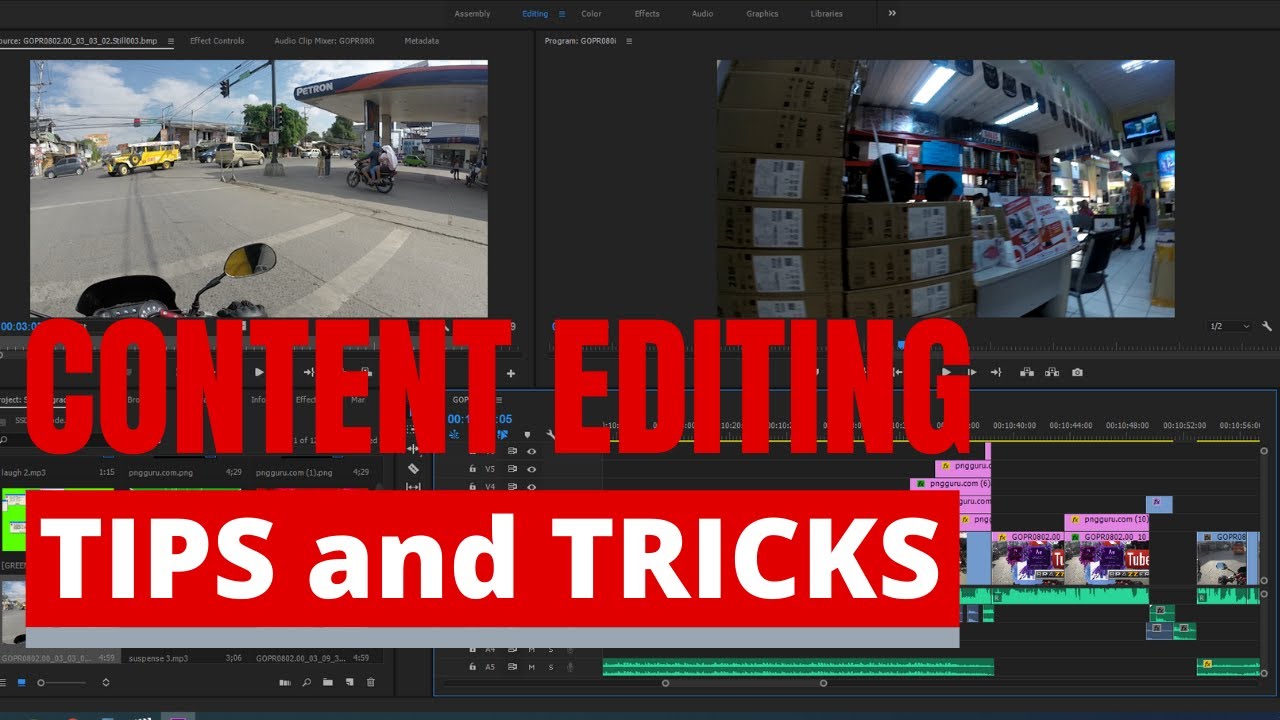Open Find in the Project panel
This screenshot has height=720, width=1280.
(x=307, y=682)
